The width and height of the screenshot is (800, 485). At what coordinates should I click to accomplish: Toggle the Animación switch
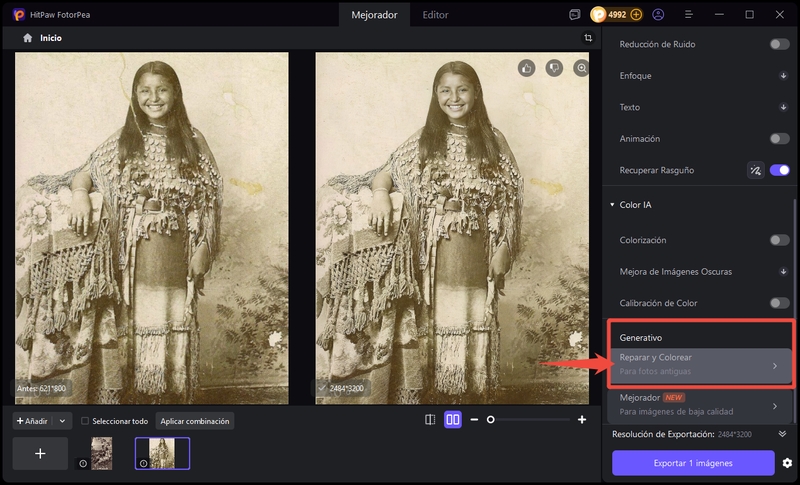click(780, 139)
